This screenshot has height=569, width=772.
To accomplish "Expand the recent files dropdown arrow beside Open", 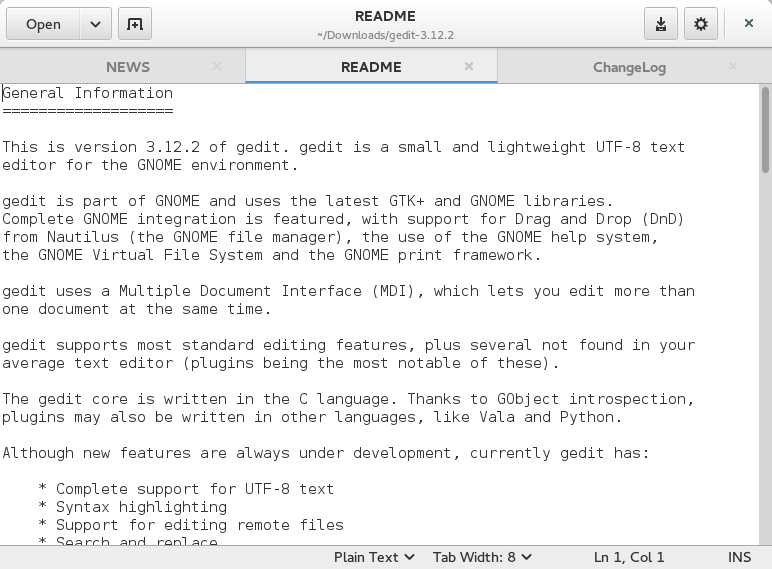I will (x=96, y=24).
